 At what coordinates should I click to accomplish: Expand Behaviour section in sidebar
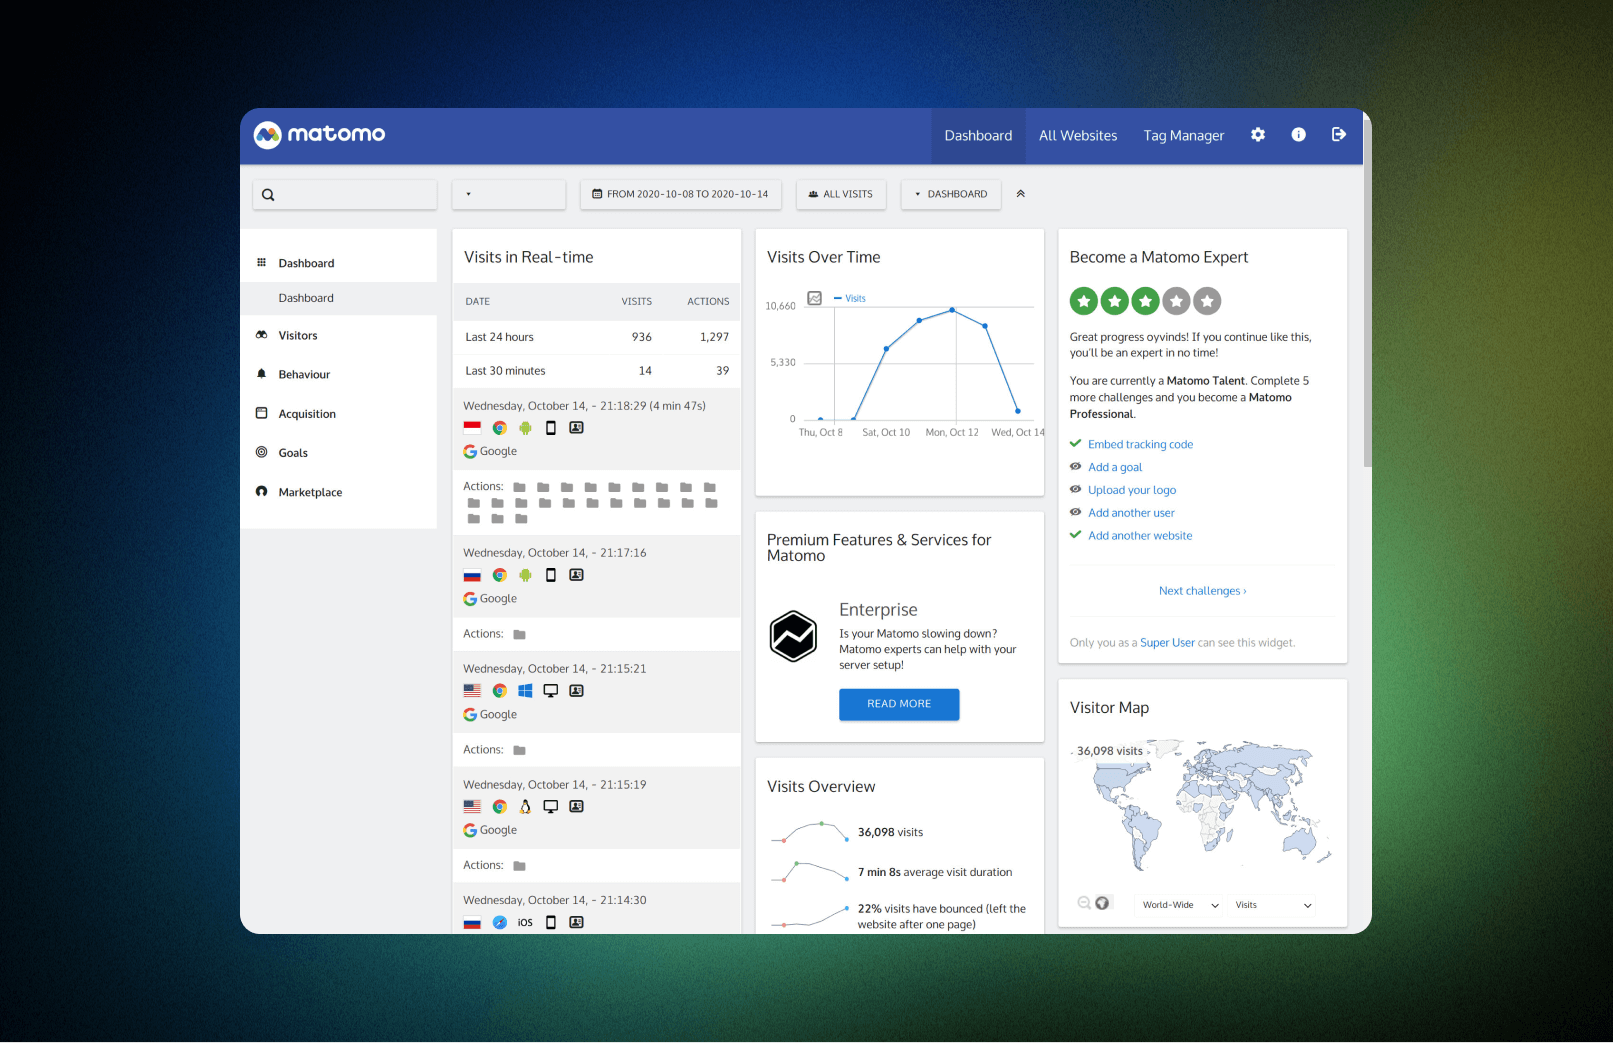pyautogui.click(x=304, y=375)
